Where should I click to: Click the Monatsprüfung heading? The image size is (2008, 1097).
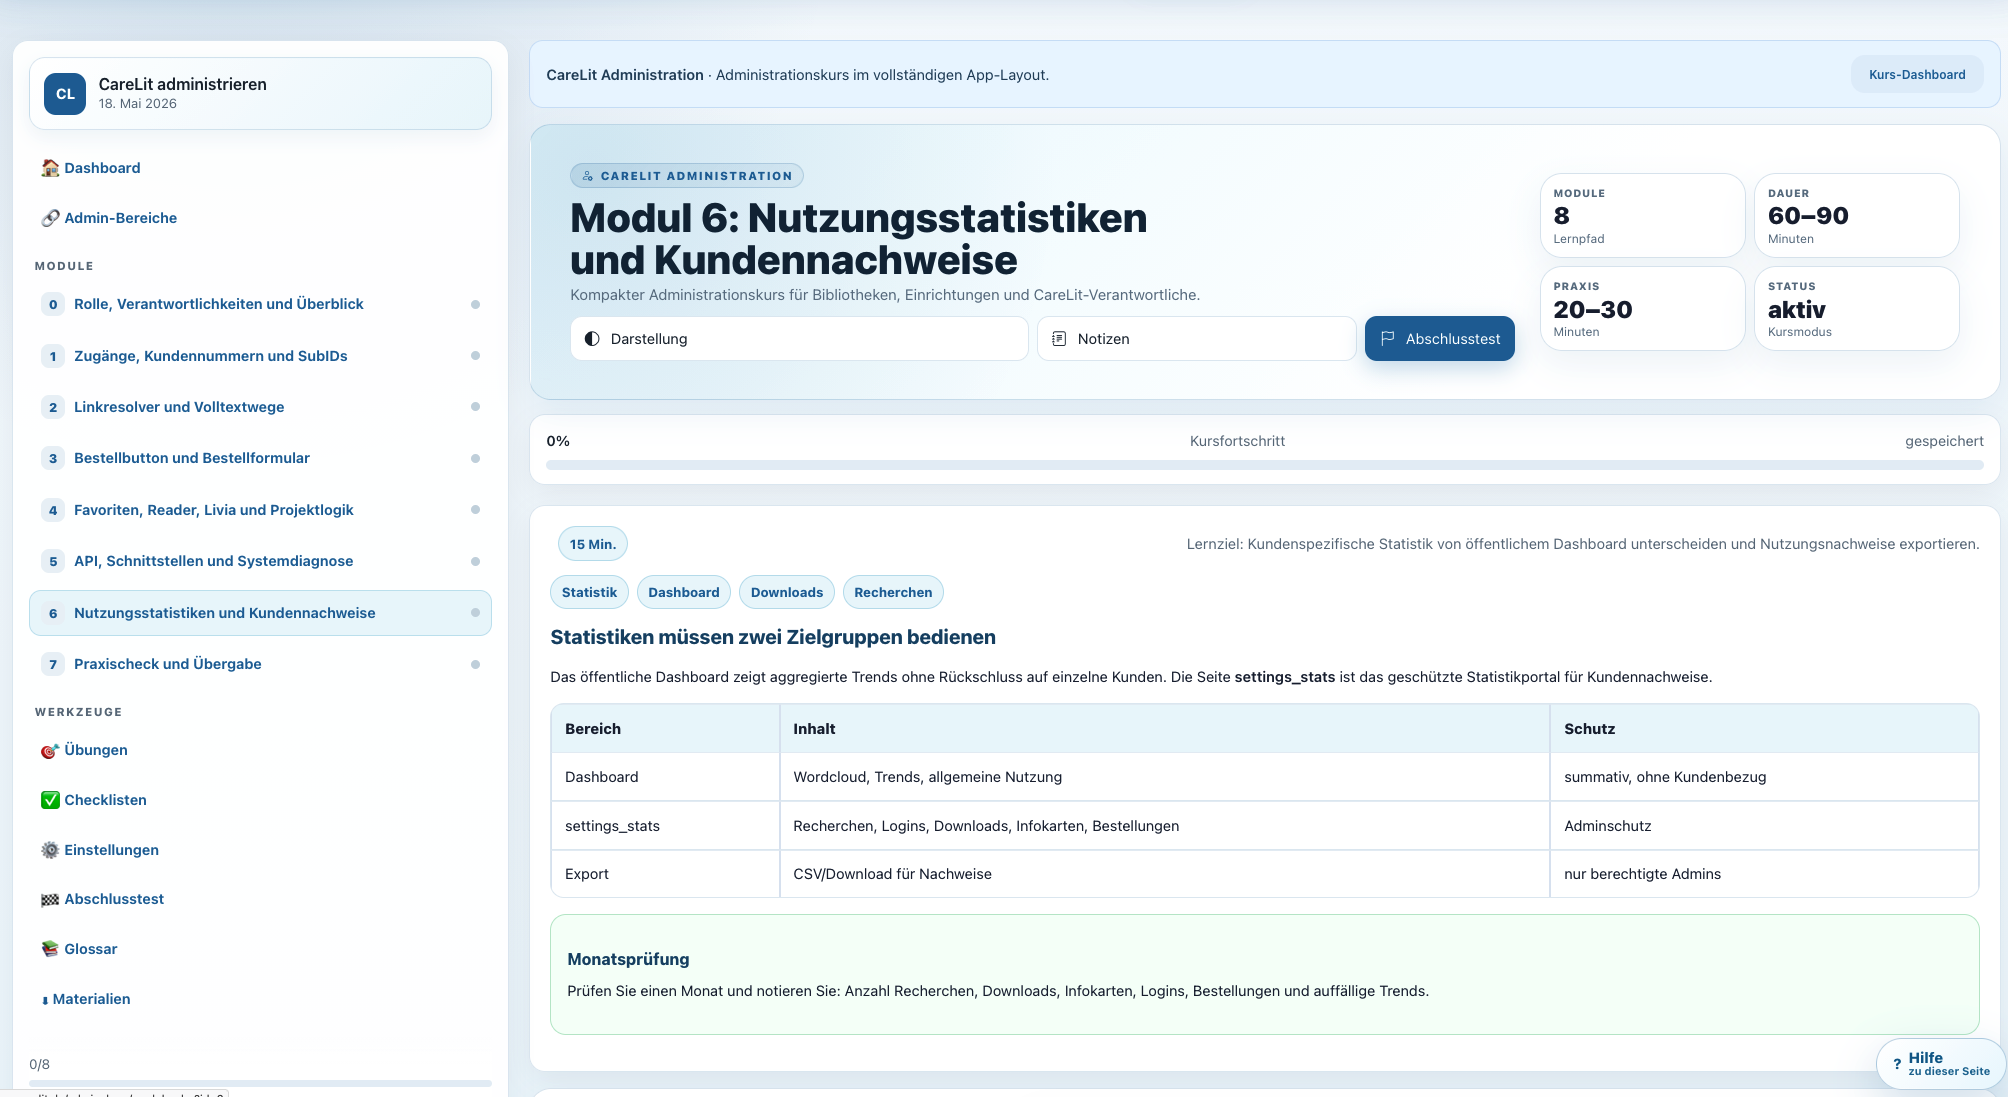point(628,959)
